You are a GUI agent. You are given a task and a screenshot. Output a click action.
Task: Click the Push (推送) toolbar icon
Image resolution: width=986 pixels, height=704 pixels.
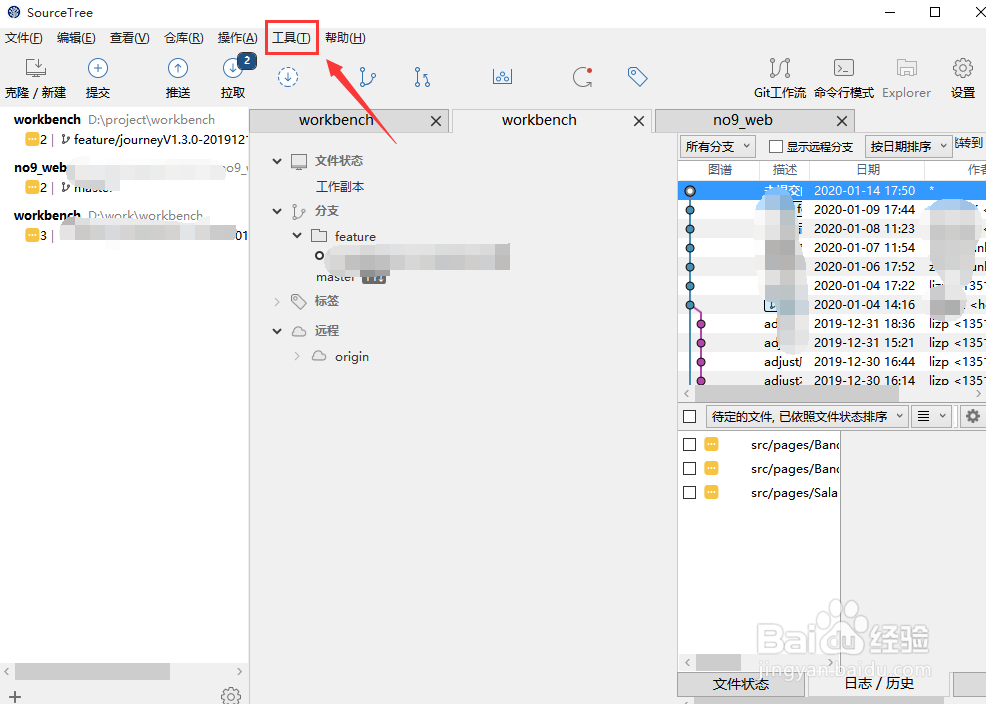178,68
